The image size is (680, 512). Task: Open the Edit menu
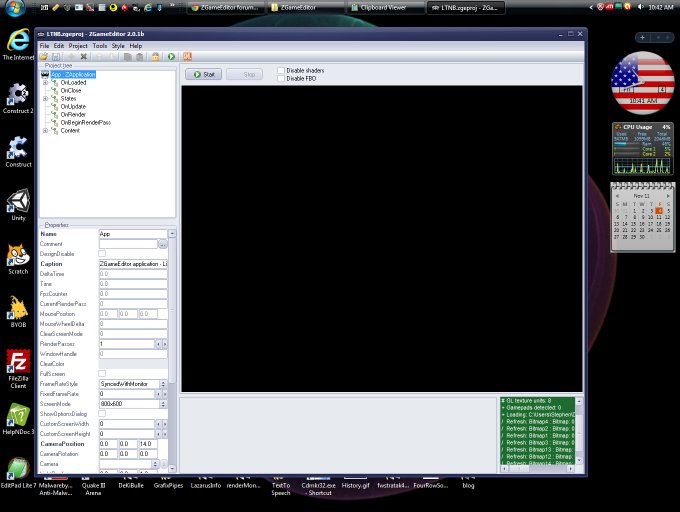point(59,46)
